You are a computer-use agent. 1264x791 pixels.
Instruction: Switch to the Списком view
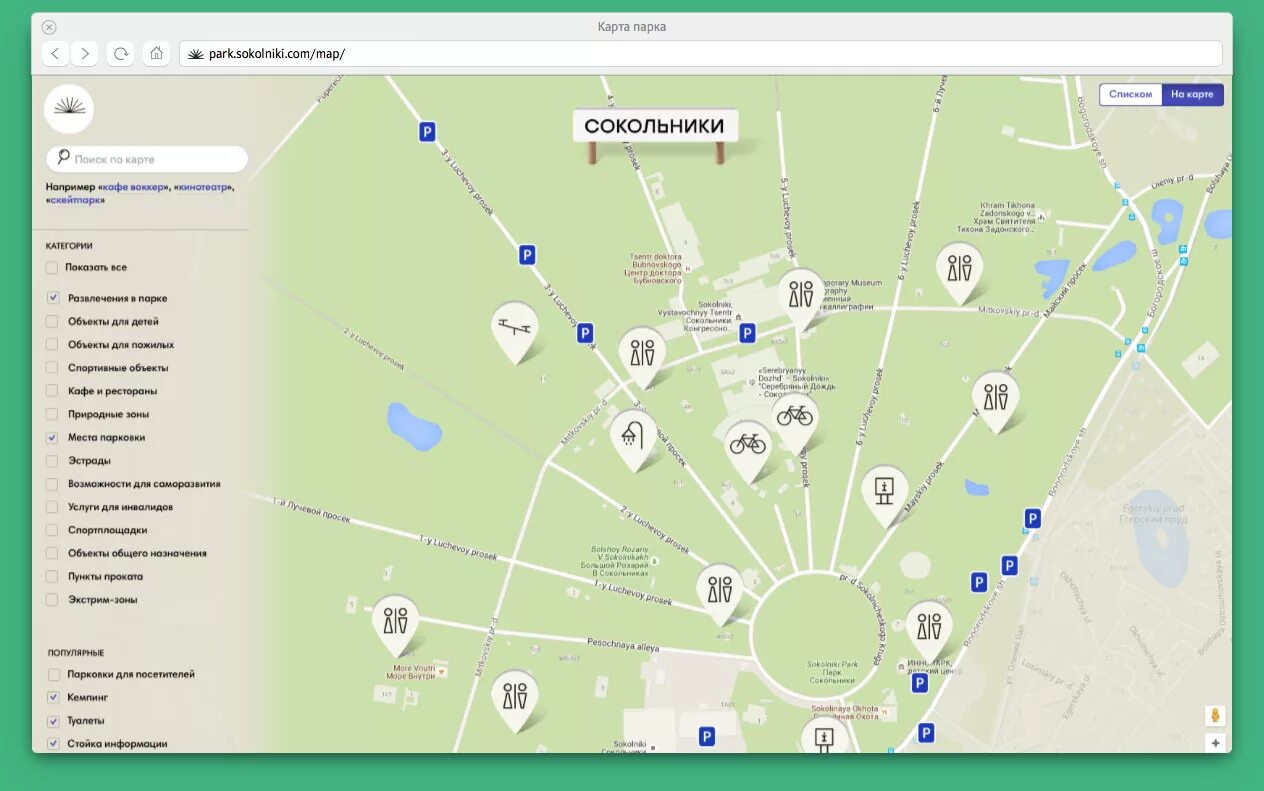pyautogui.click(x=1131, y=94)
